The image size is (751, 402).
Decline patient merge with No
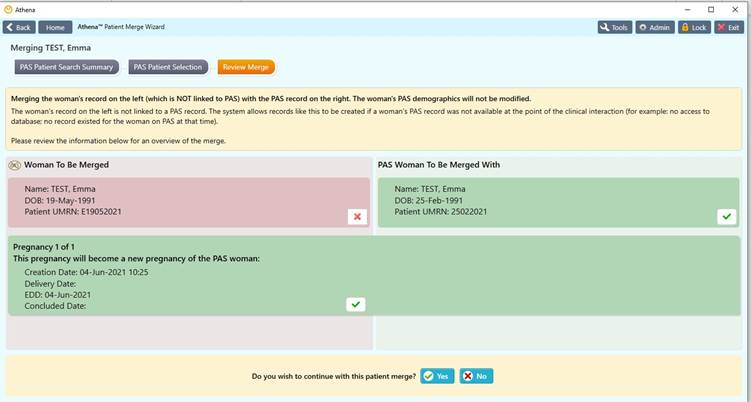click(476, 376)
